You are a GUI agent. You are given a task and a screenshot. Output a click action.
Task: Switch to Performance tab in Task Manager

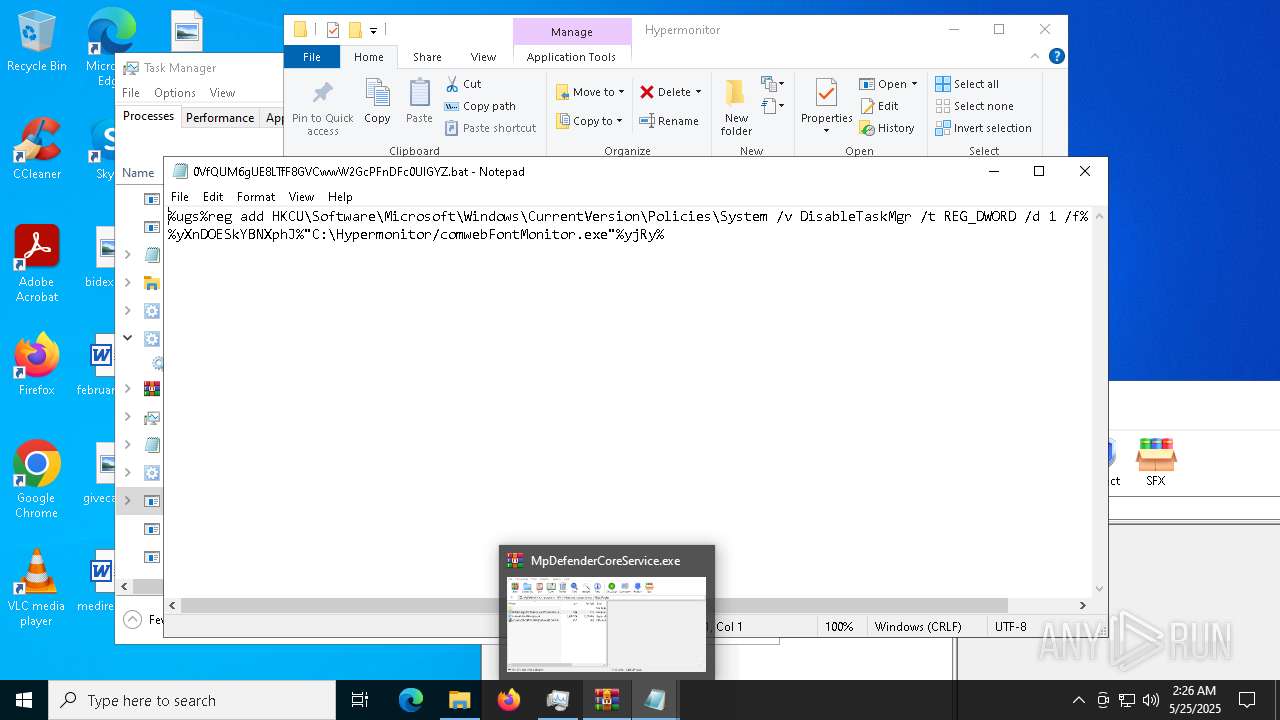[x=220, y=118]
